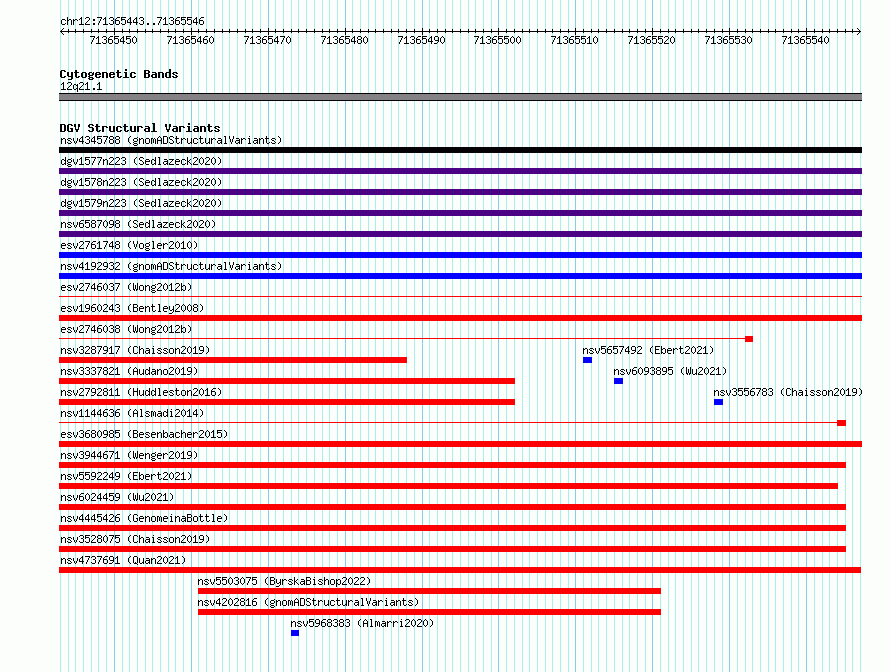Click nsv3556783 (Chaisson2019) label
Image resolution: width=890 pixels, height=672 pixels.
click(x=788, y=392)
